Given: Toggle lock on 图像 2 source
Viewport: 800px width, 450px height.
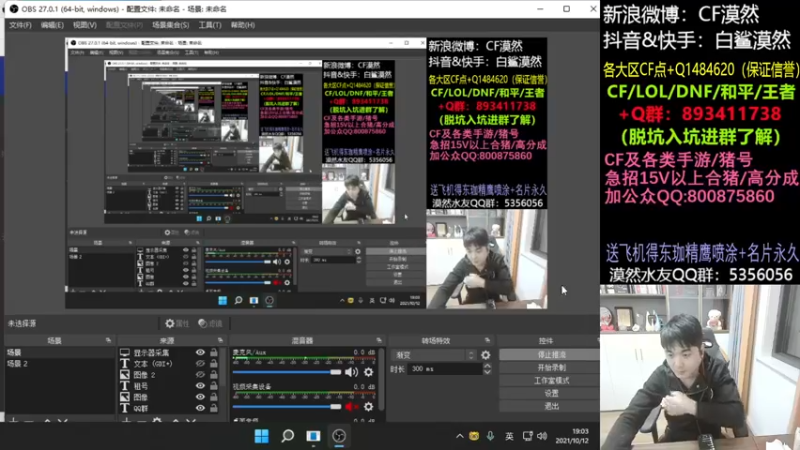Looking at the screenshot, I should (214, 375).
